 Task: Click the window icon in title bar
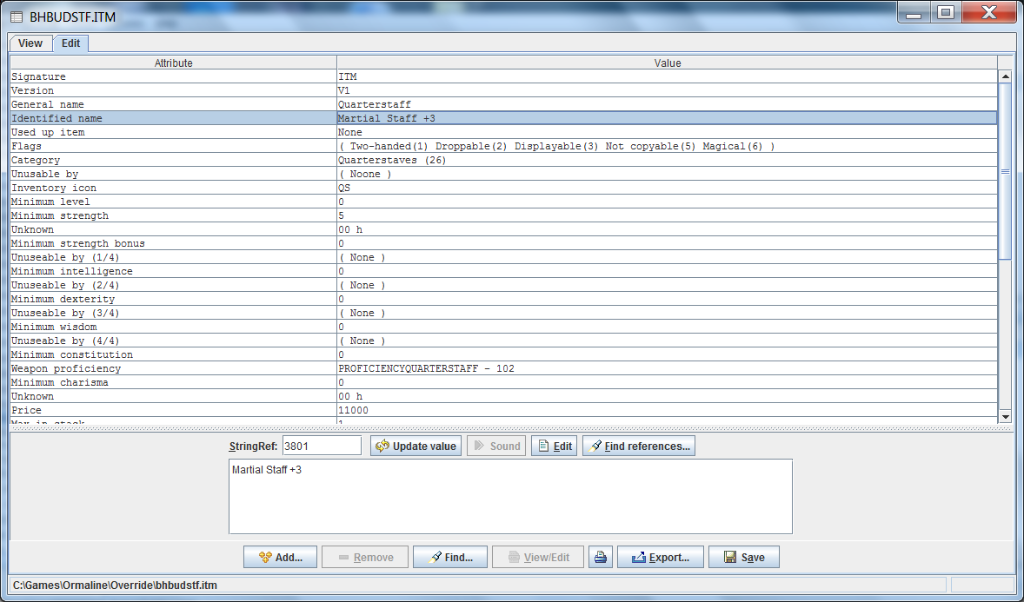tap(16, 14)
